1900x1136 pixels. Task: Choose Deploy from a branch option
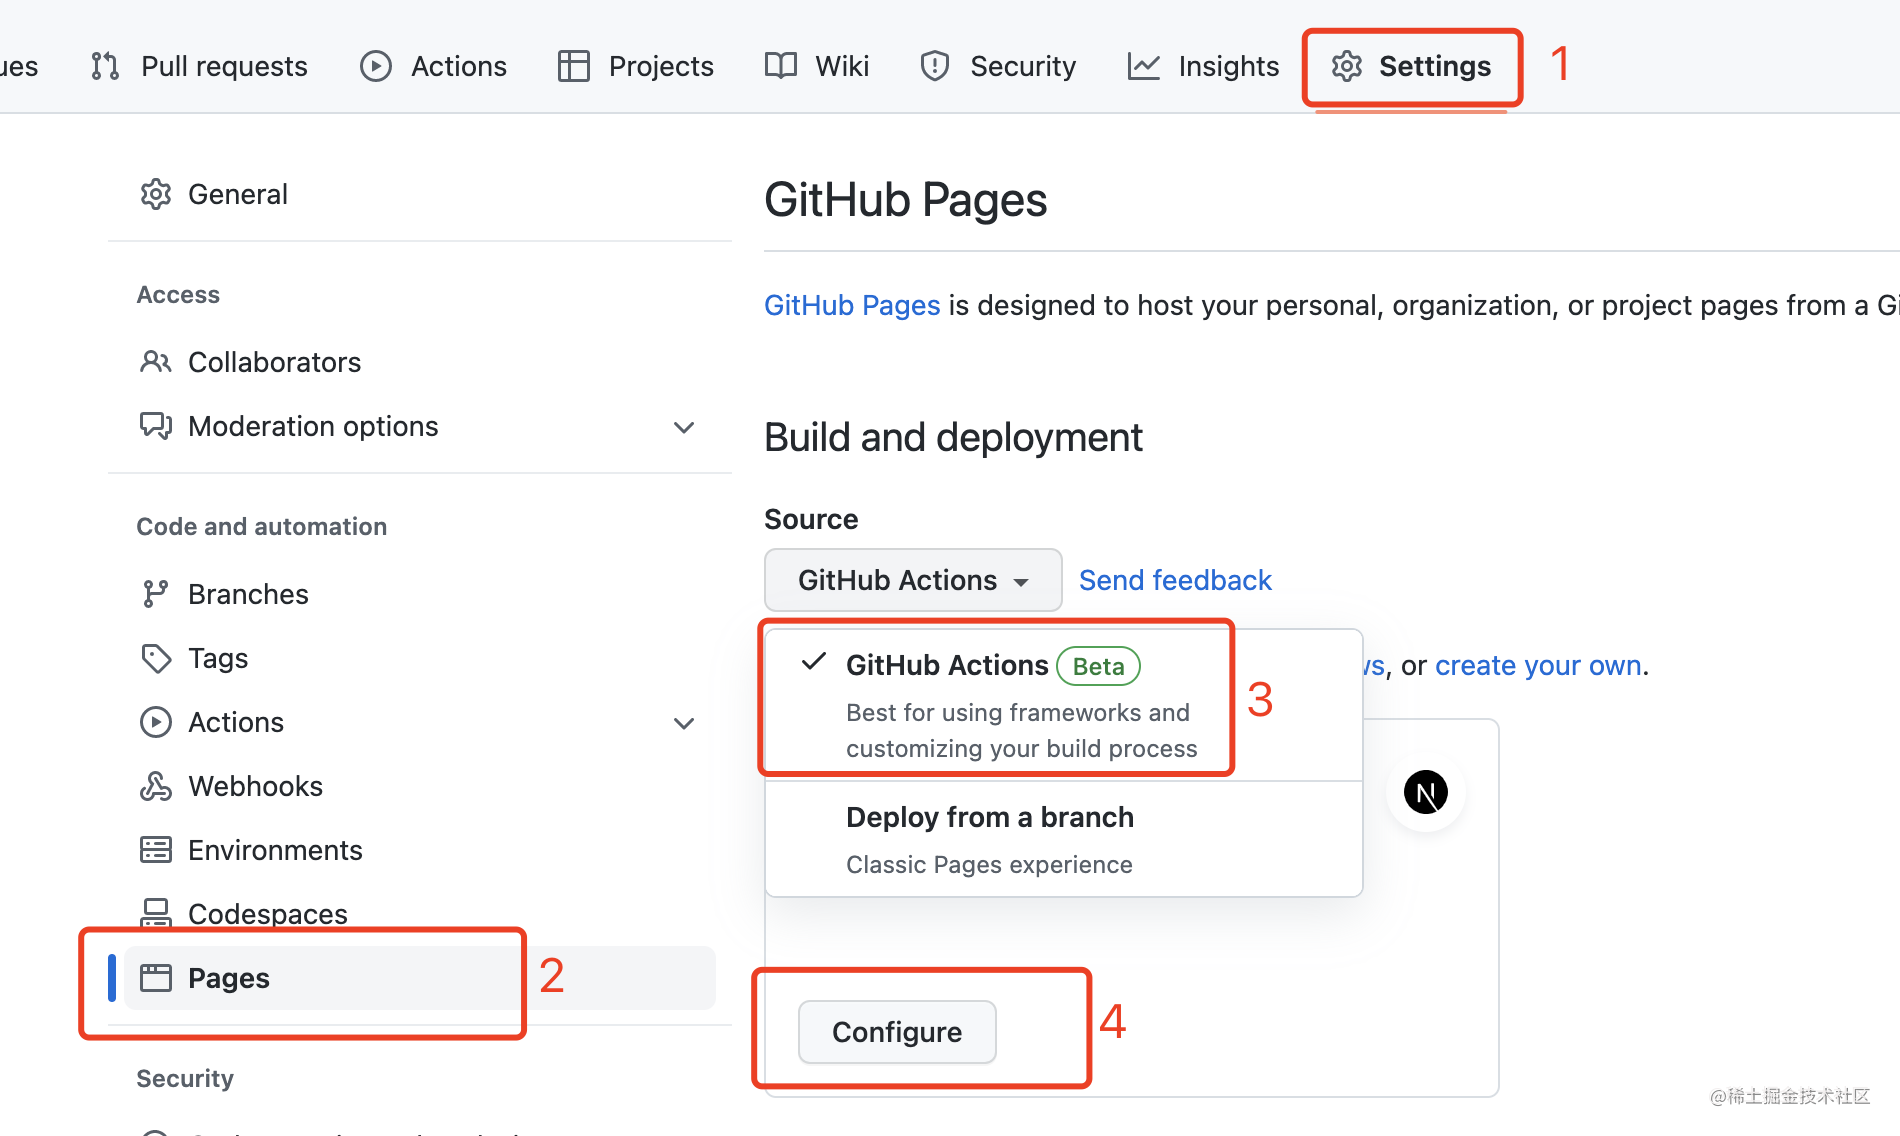click(1064, 839)
